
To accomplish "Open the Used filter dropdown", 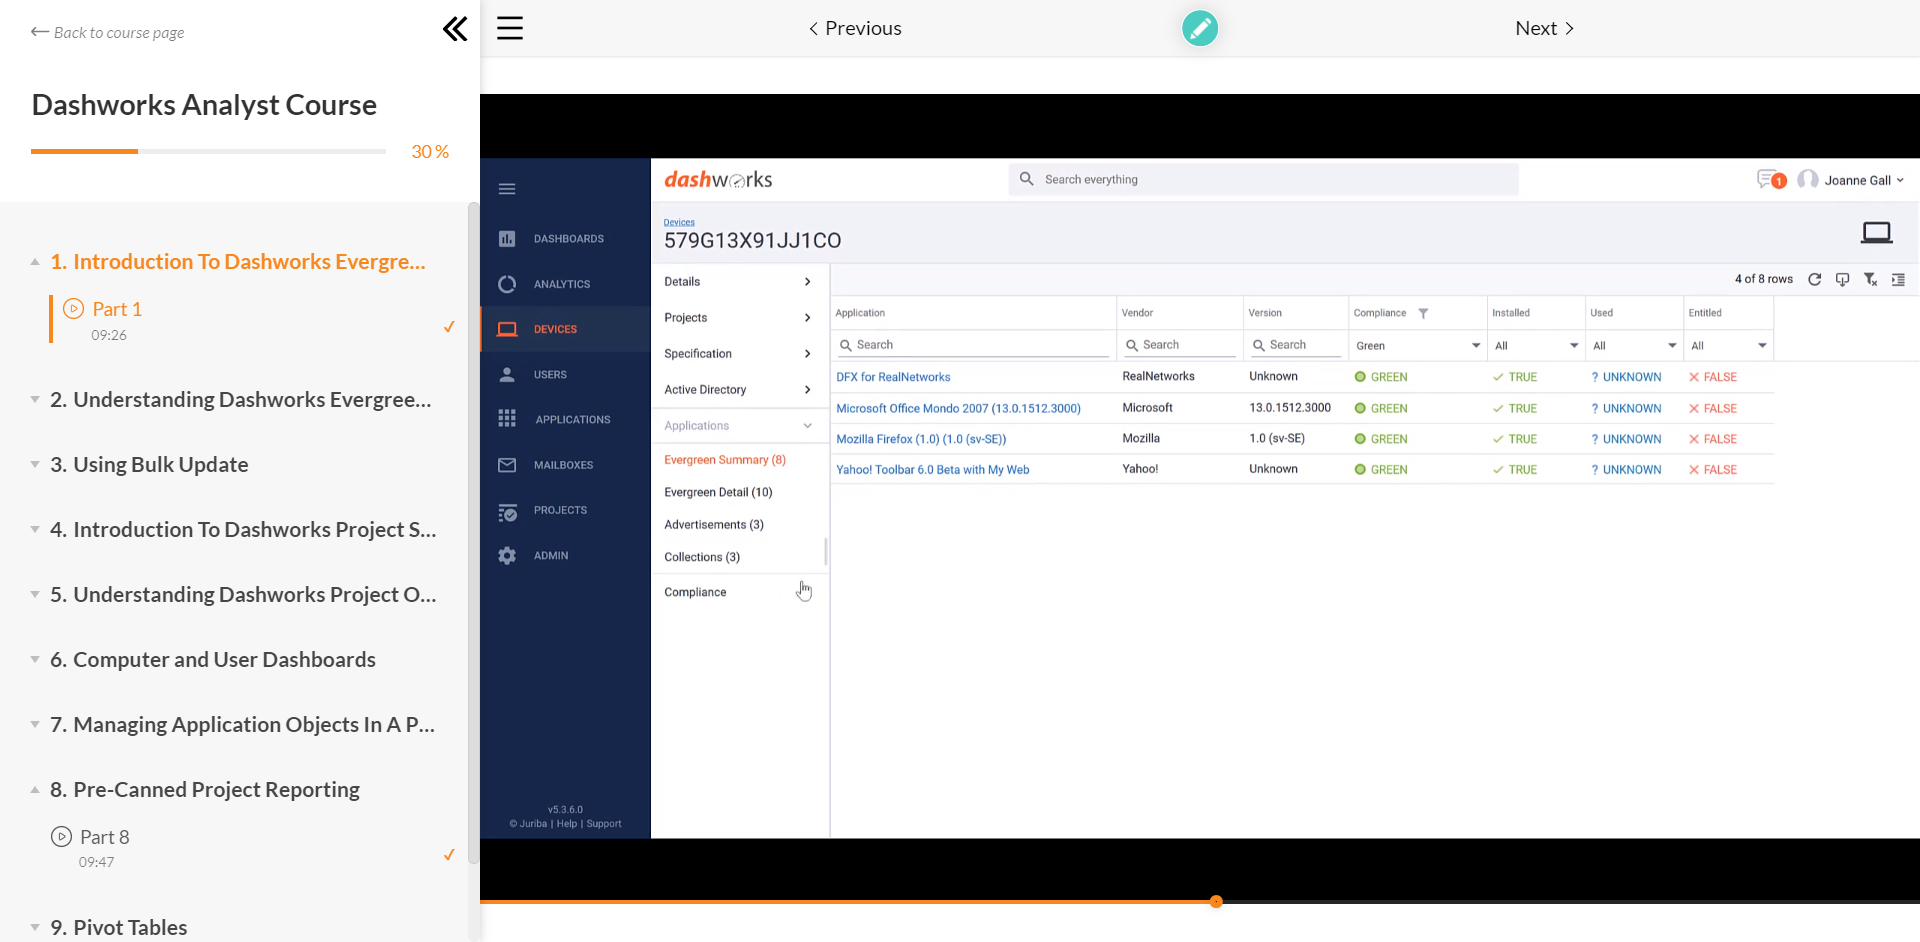I will click(1633, 346).
